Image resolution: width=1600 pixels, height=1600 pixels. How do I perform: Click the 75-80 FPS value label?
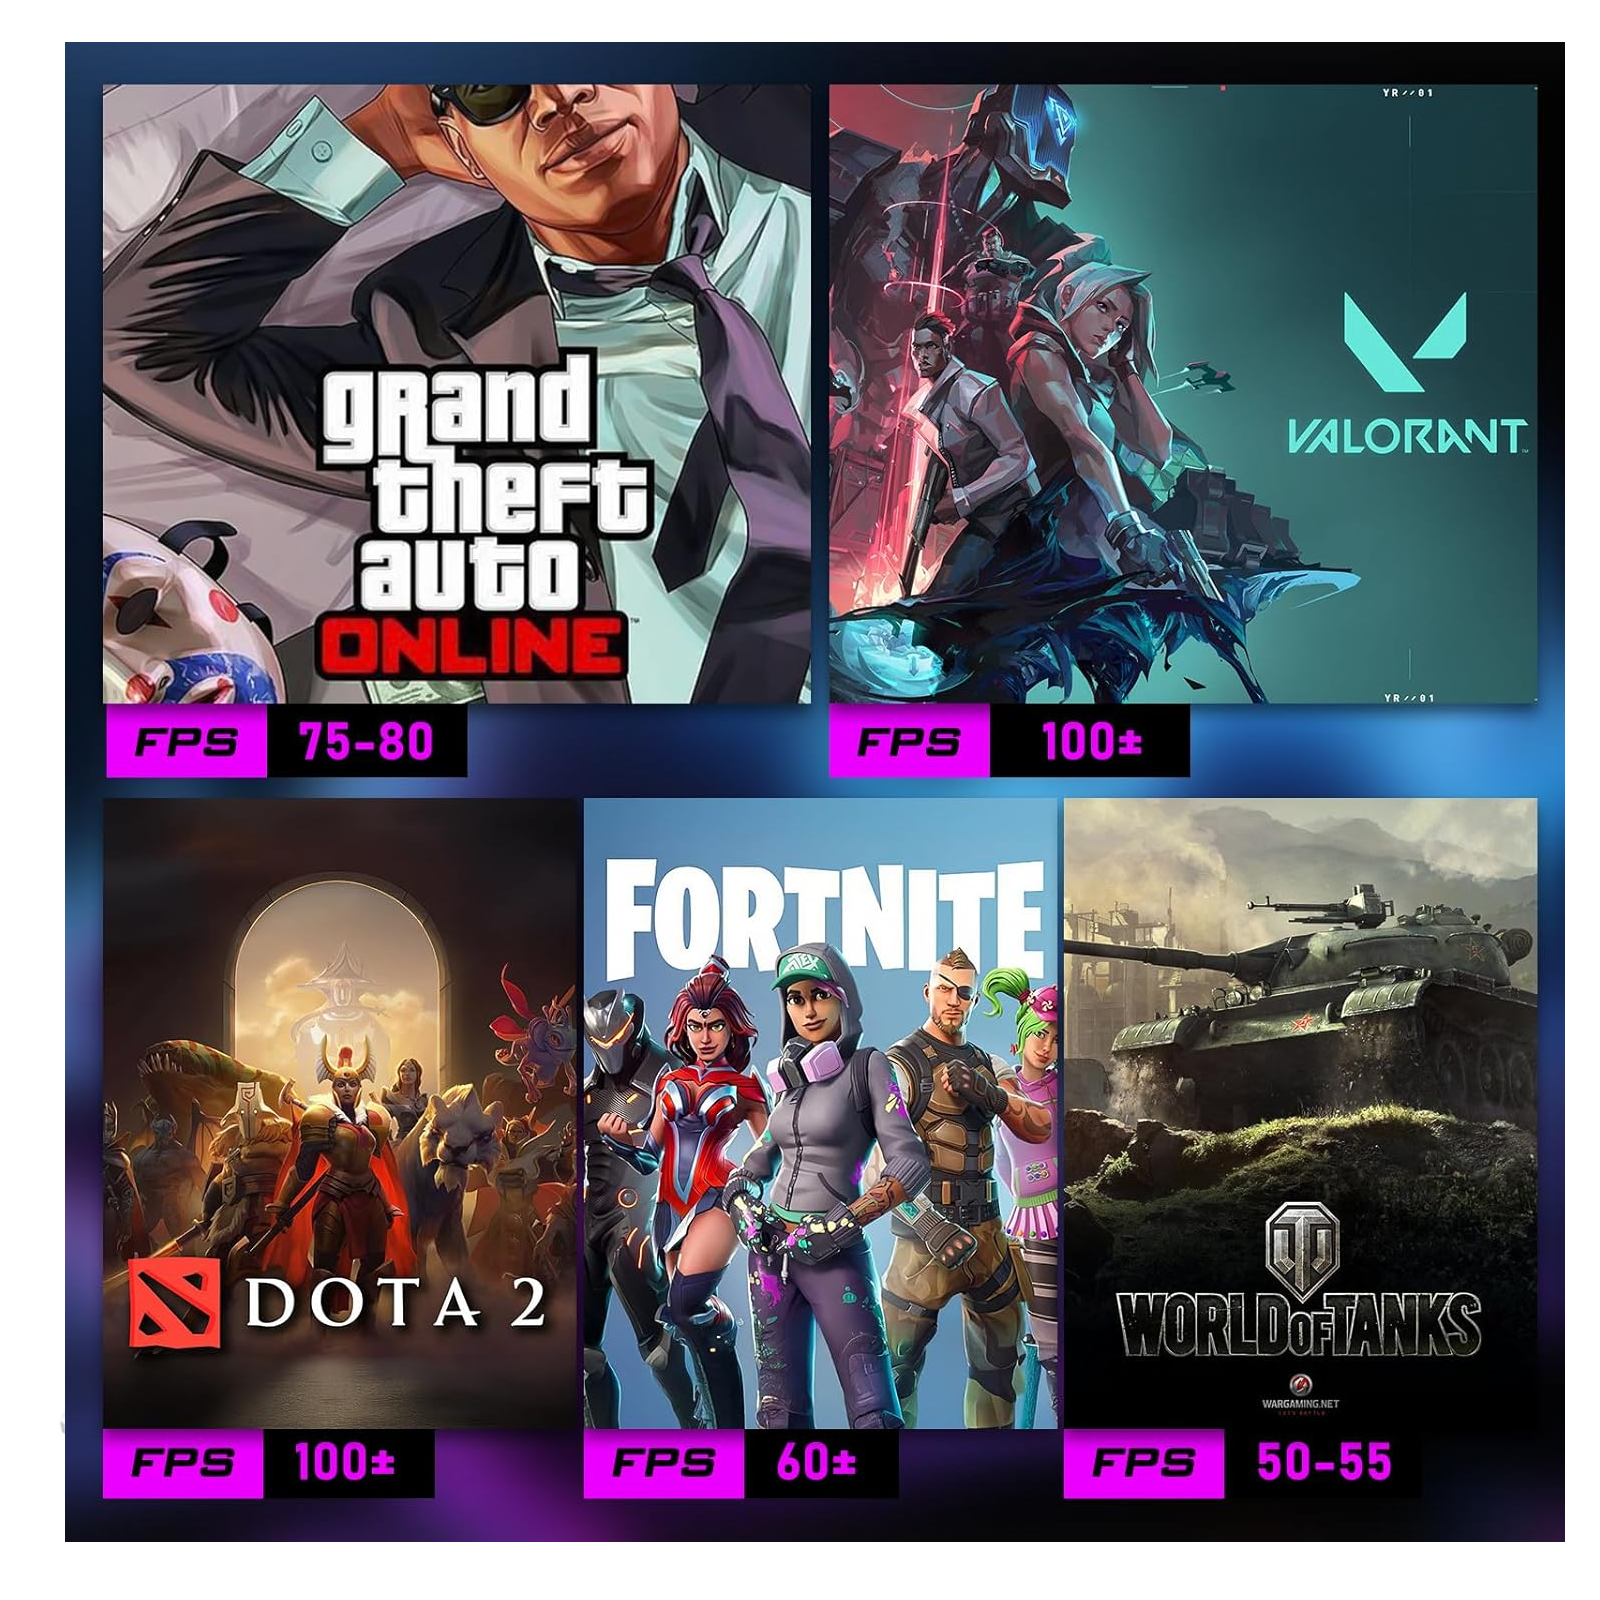click(366, 741)
